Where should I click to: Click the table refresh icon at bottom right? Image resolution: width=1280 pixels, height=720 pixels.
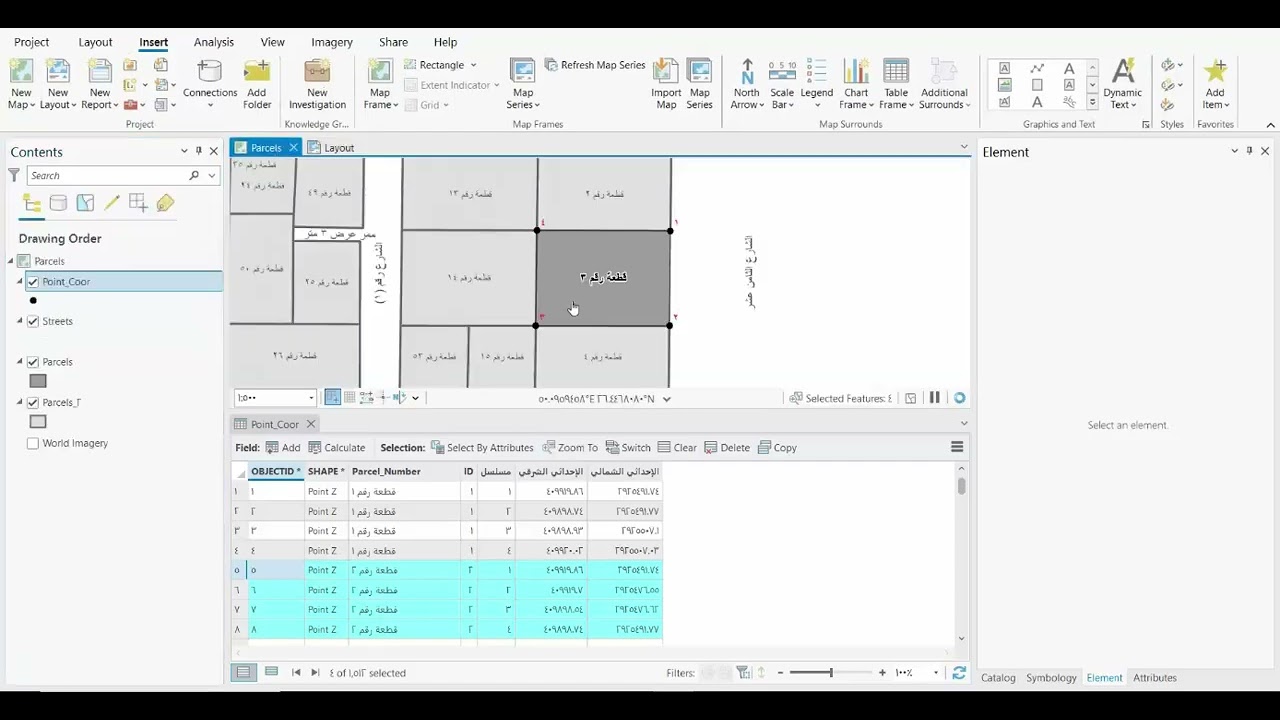click(x=959, y=673)
